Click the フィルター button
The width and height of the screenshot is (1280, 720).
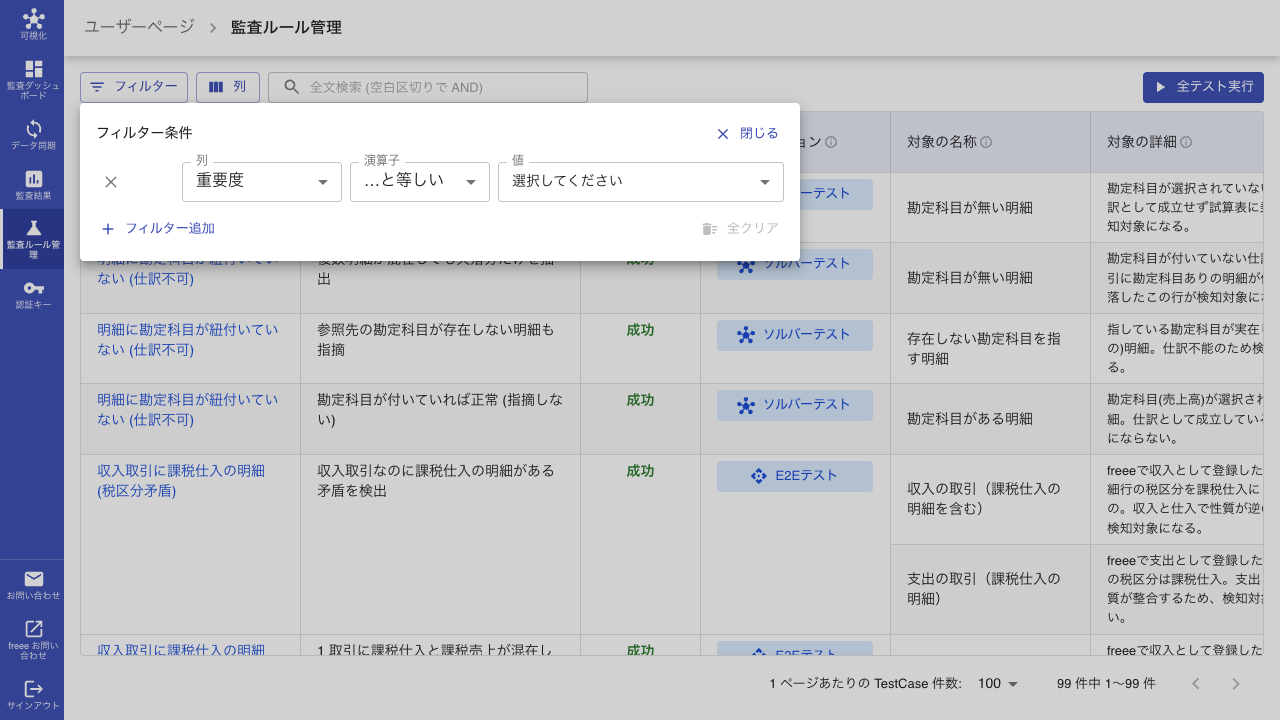point(134,87)
